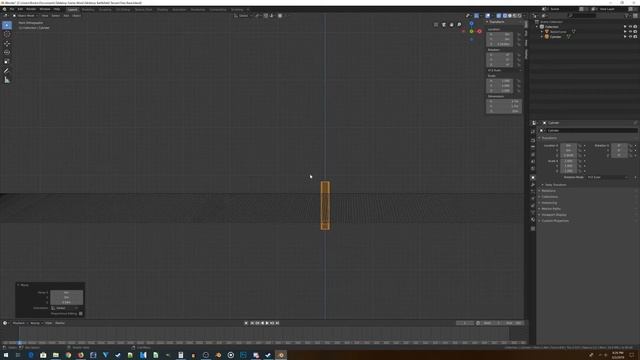Select the Move tool

point(7,43)
